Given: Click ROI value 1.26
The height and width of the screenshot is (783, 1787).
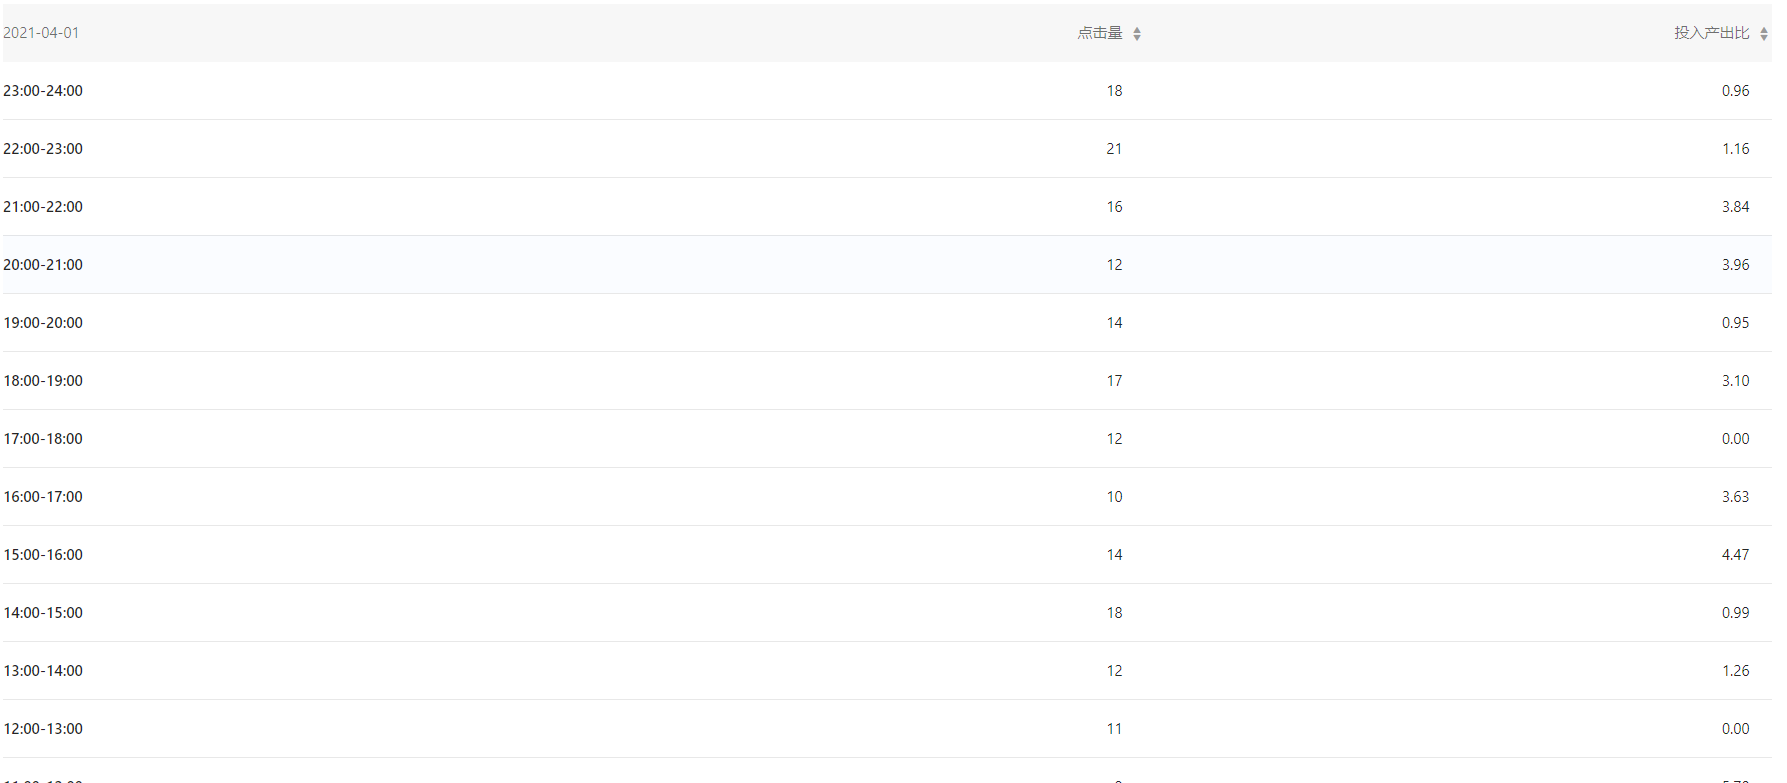Looking at the screenshot, I should (1735, 671).
